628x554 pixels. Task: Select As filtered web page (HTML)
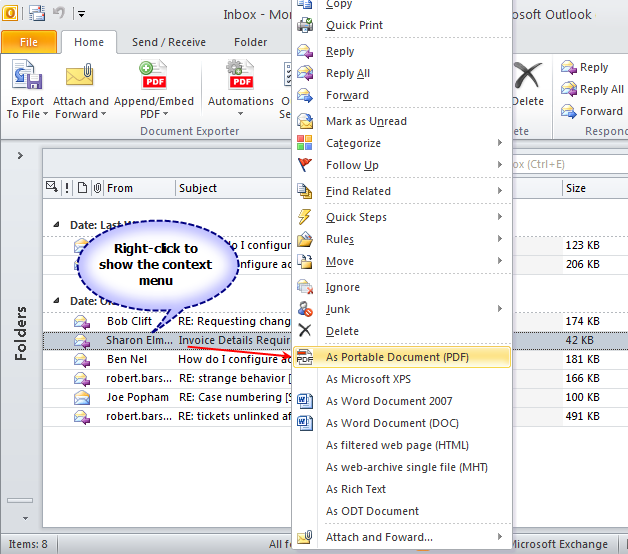pyautogui.click(x=402, y=445)
